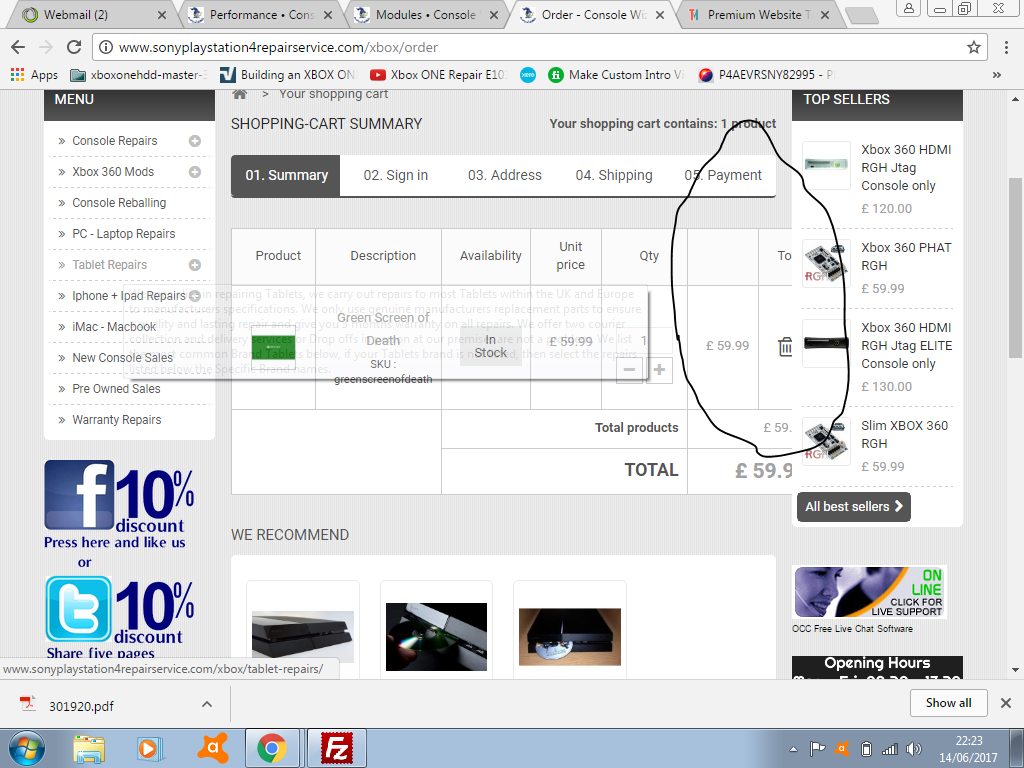Expand Xbox 360 Mods submenu
This screenshot has width=1024, height=768.
[195, 172]
